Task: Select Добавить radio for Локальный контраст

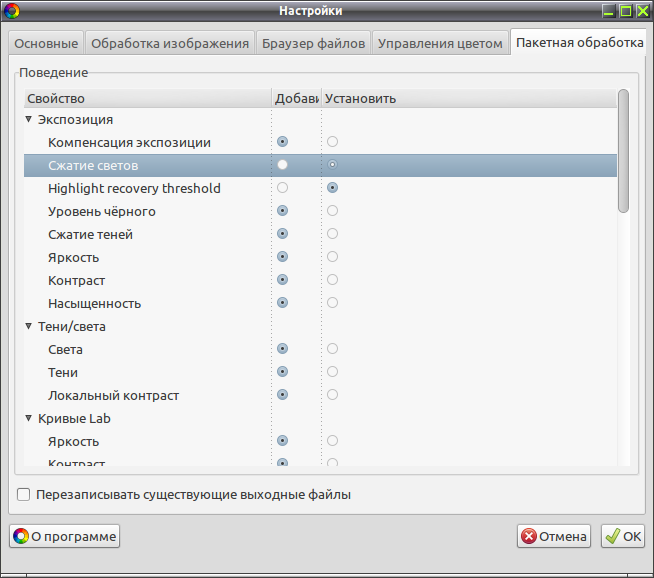Action: tap(282, 395)
